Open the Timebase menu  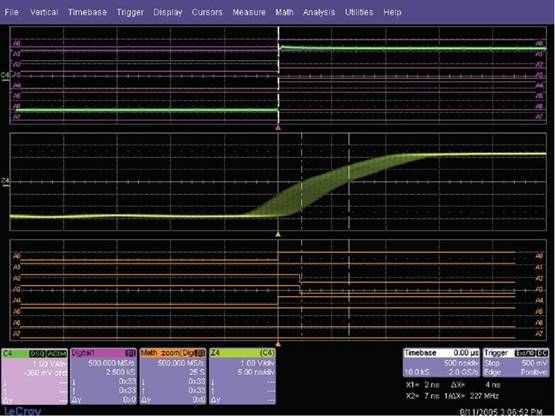[x=87, y=12]
